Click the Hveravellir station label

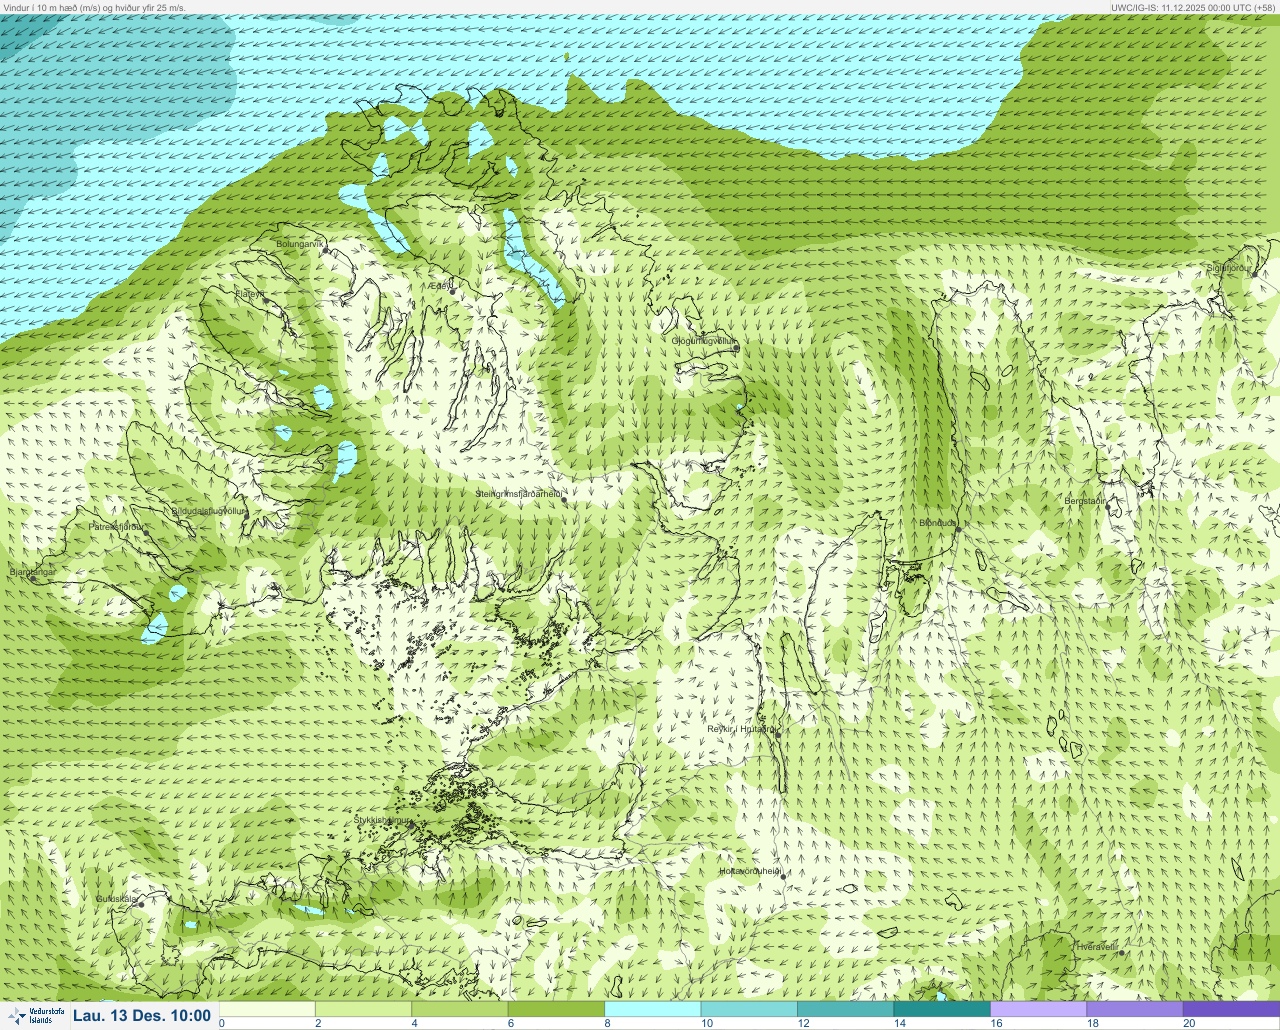pos(1096,946)
